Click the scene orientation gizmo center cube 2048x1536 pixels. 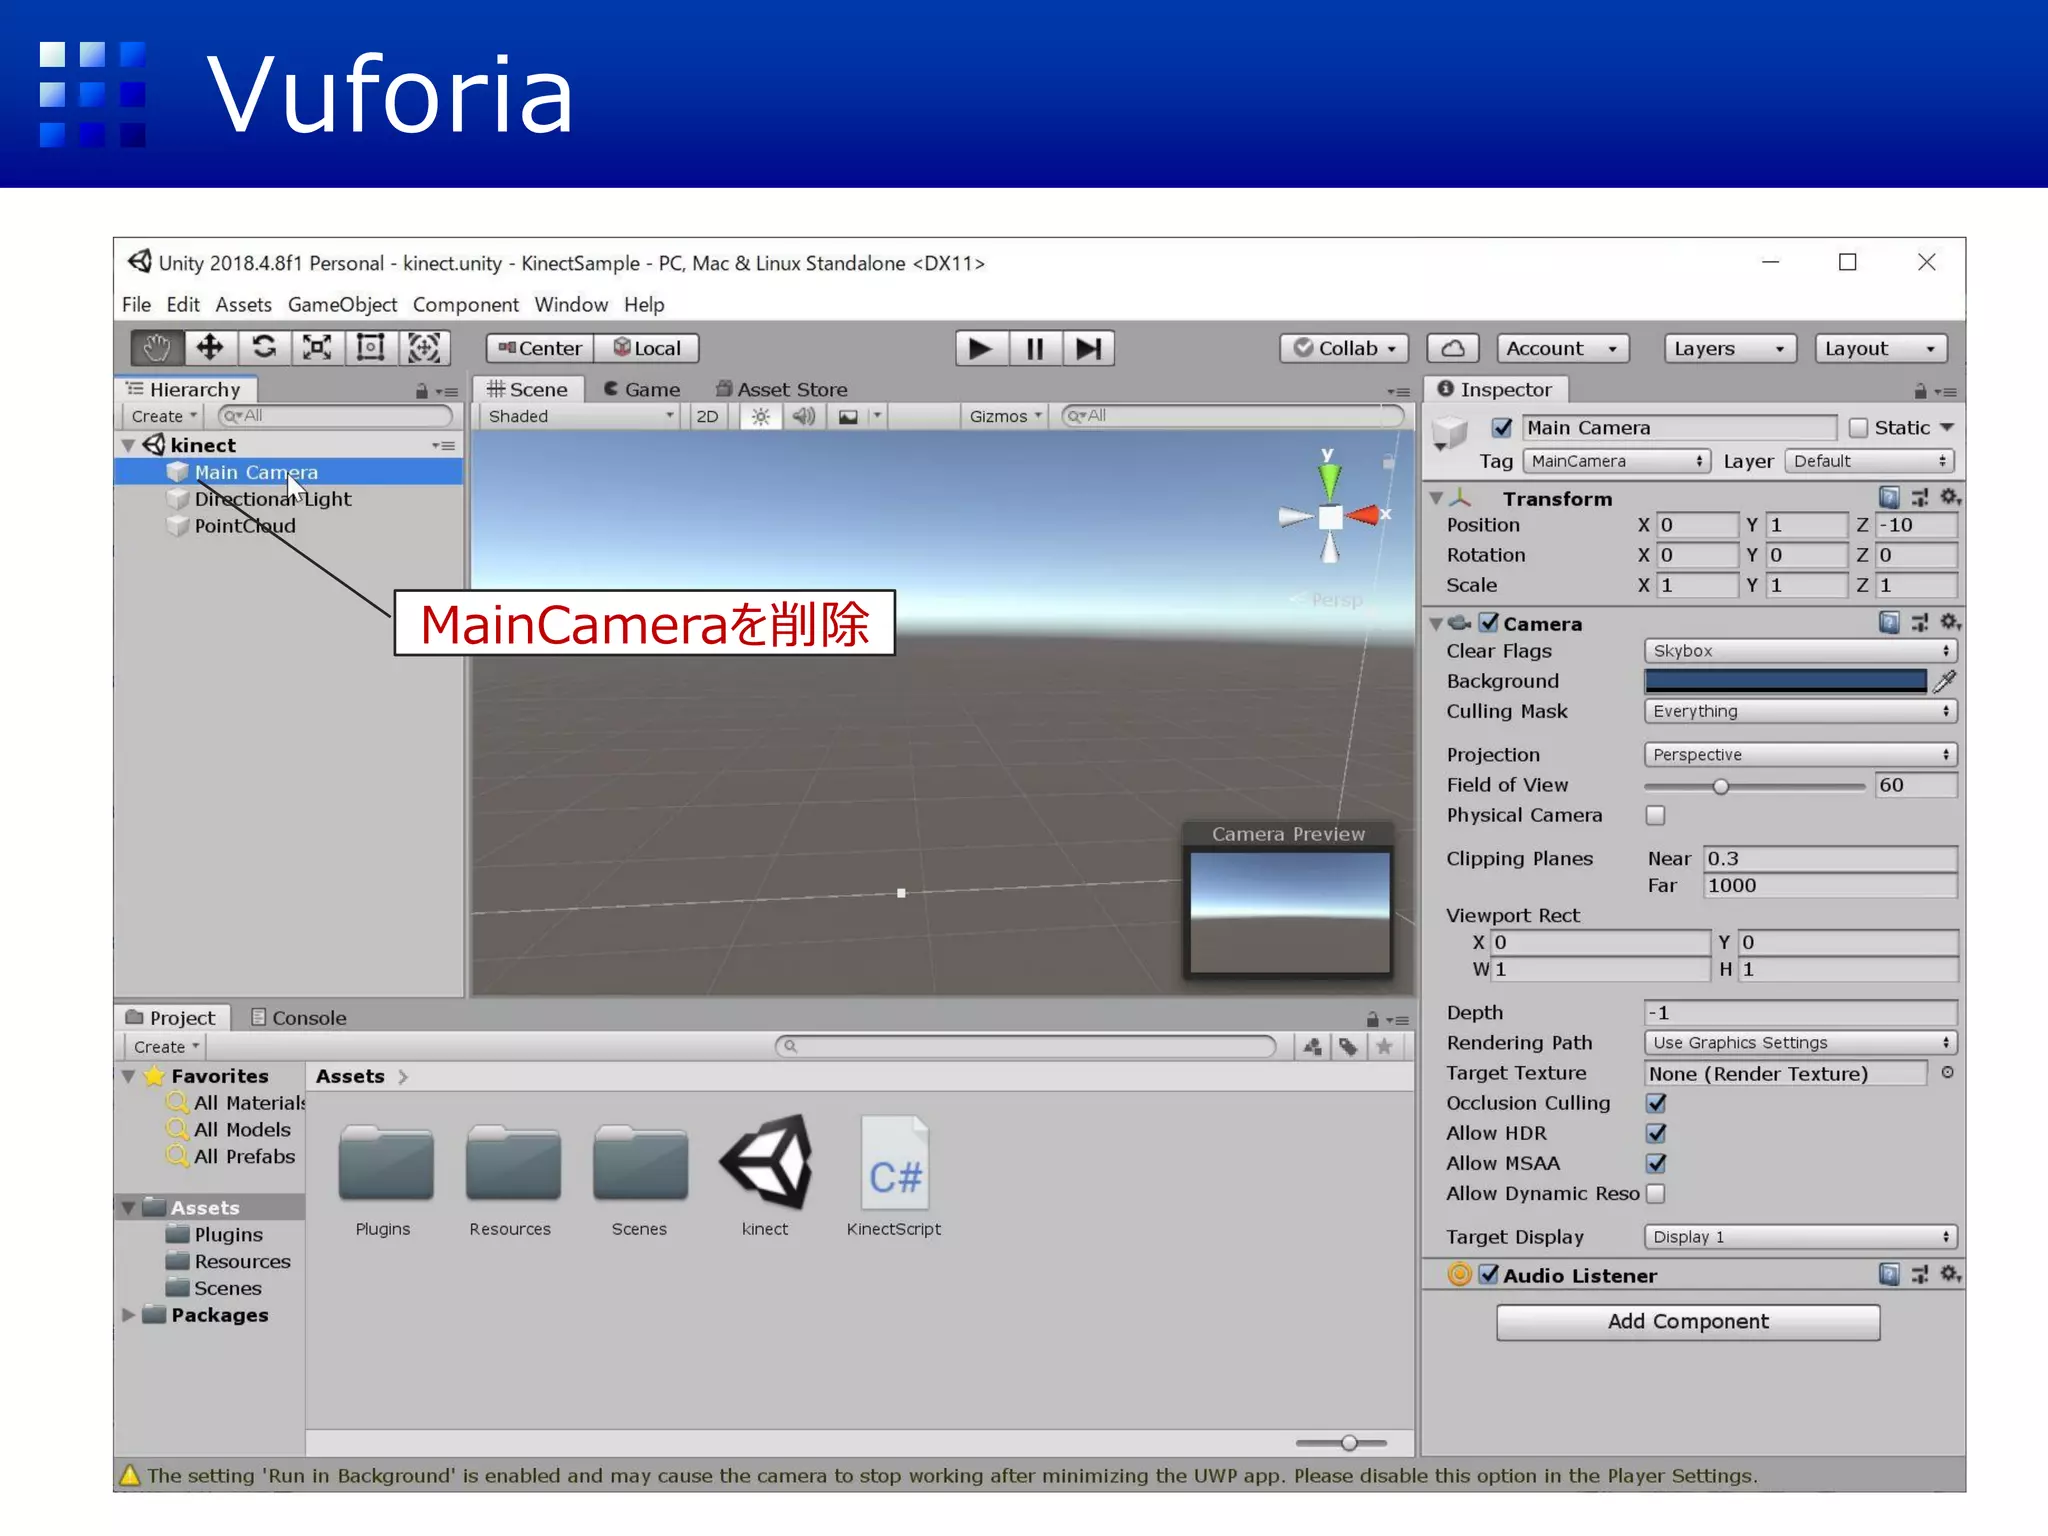tap(1330, 517)
